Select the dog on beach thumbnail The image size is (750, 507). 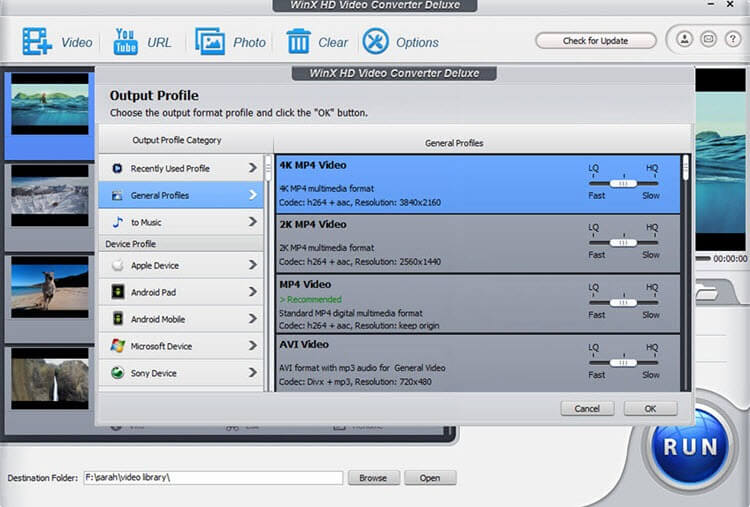pyautogui.click(x=50, y=287)
